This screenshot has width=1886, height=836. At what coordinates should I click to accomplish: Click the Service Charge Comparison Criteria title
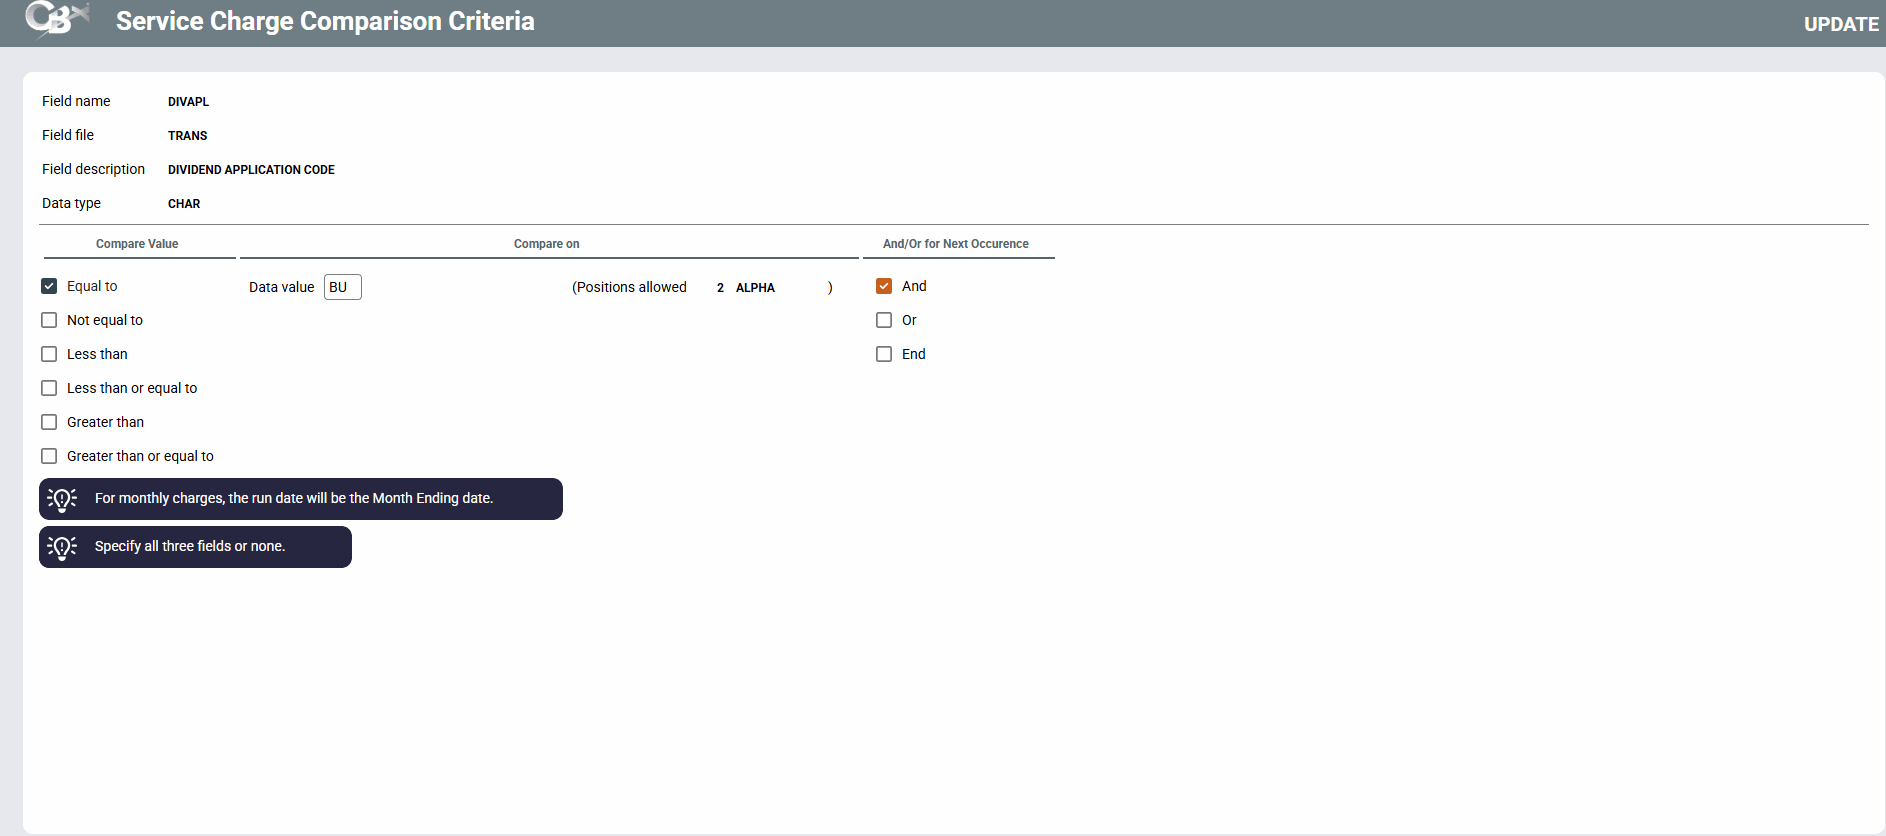click(325, 21)
